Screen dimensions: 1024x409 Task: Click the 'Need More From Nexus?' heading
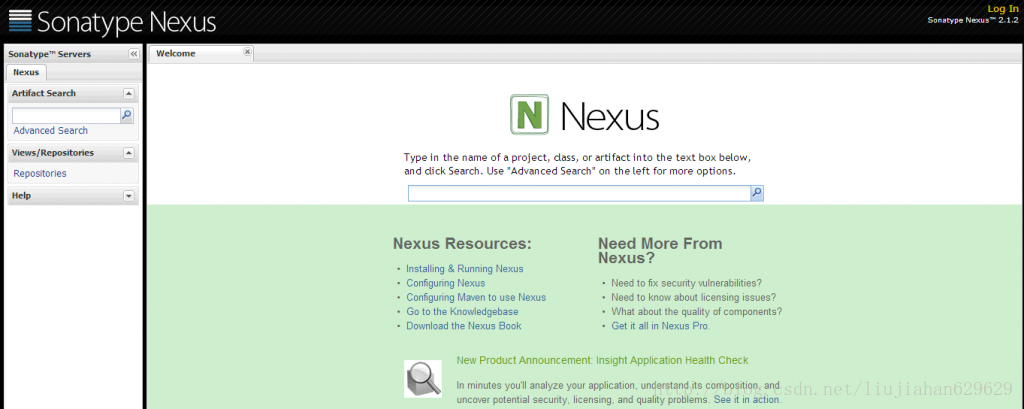pos(660,251)
